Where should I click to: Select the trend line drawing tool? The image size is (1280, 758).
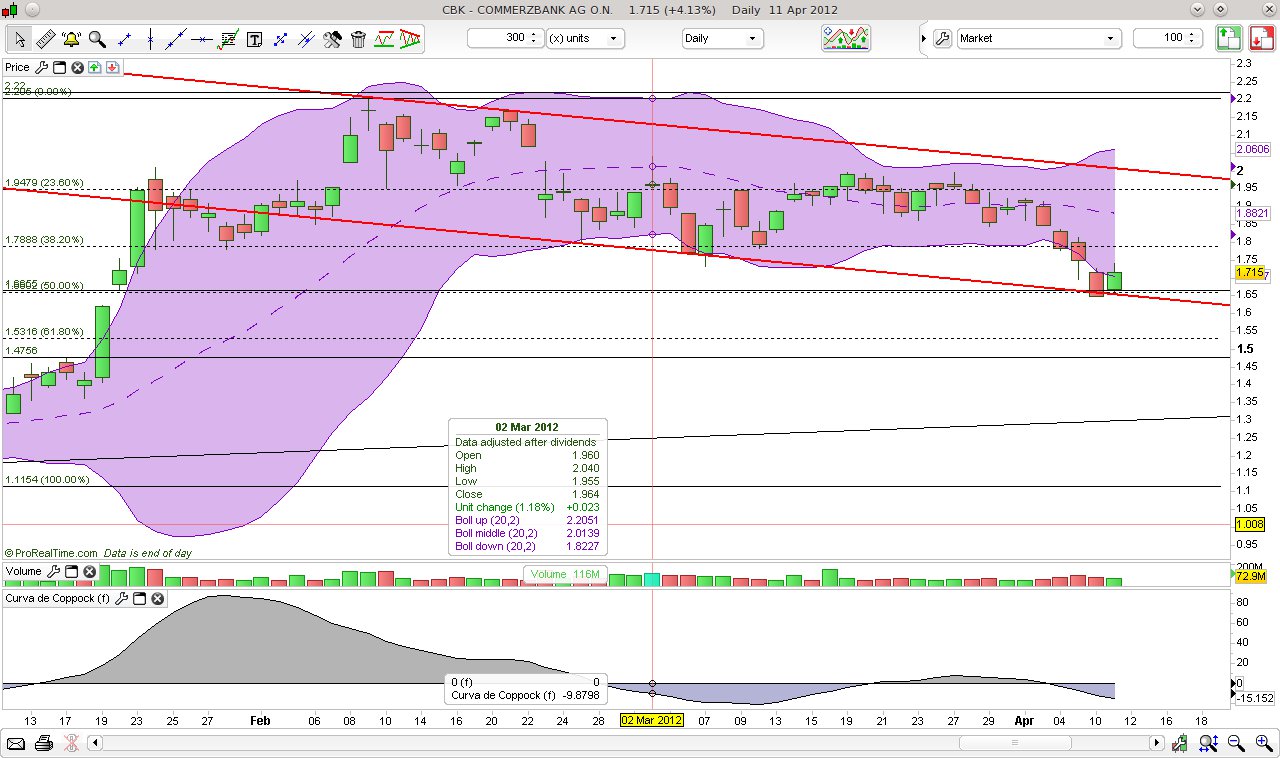pyautogui.click(x=177, y=38)
